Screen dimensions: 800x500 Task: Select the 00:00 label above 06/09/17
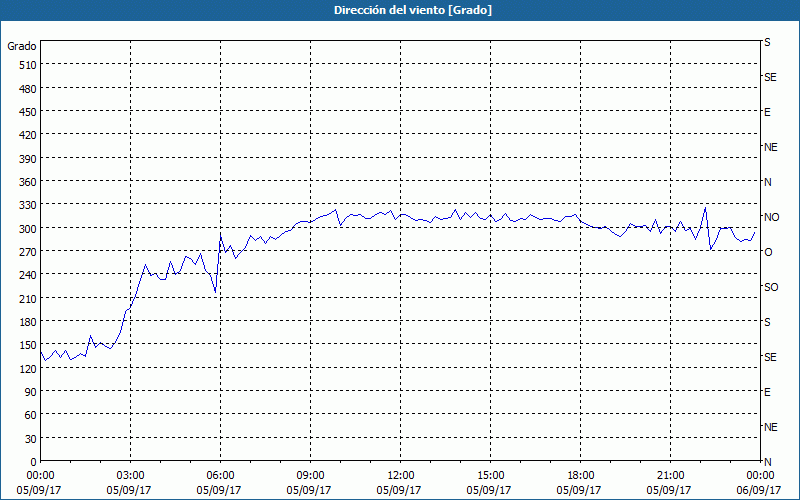coord(760,476)
